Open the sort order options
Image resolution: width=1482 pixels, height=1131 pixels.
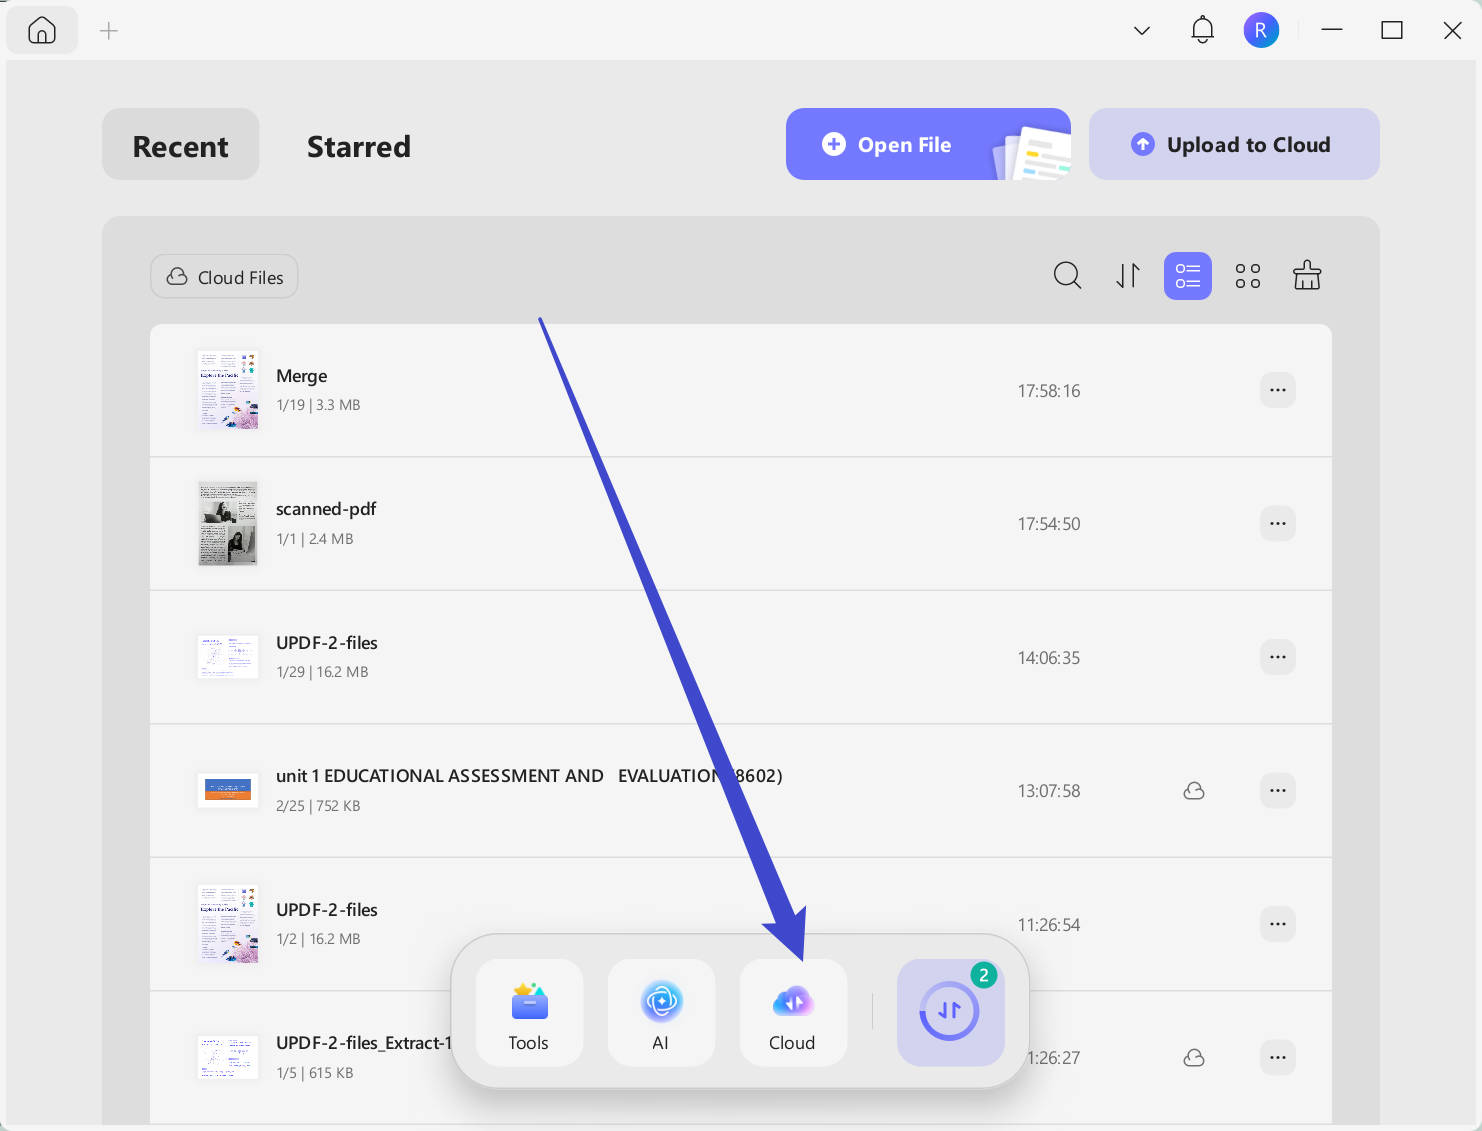[x=1128, y=275]
